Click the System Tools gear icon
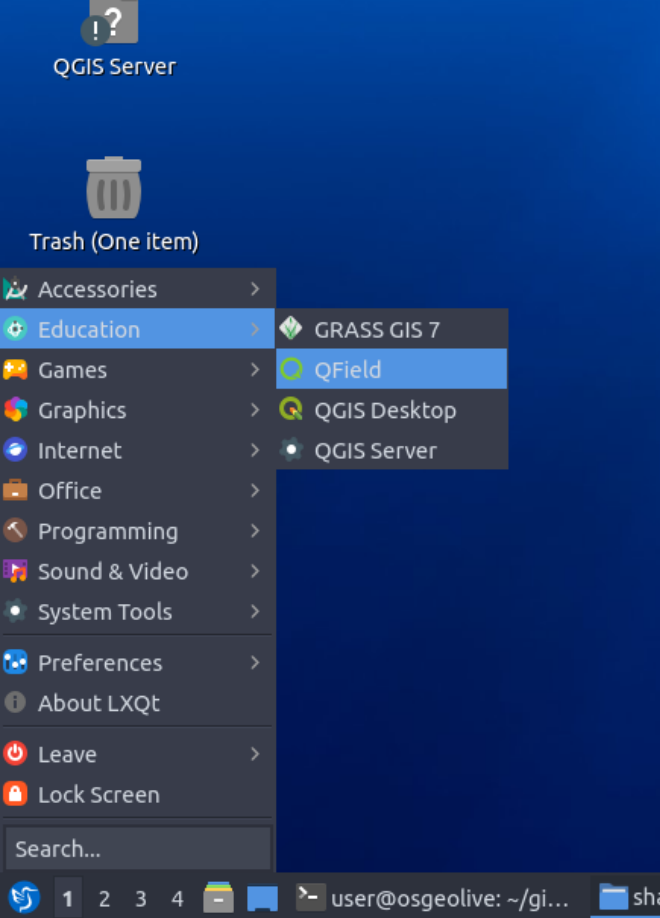Screen dimensions: 660x918 coord(15,611)
